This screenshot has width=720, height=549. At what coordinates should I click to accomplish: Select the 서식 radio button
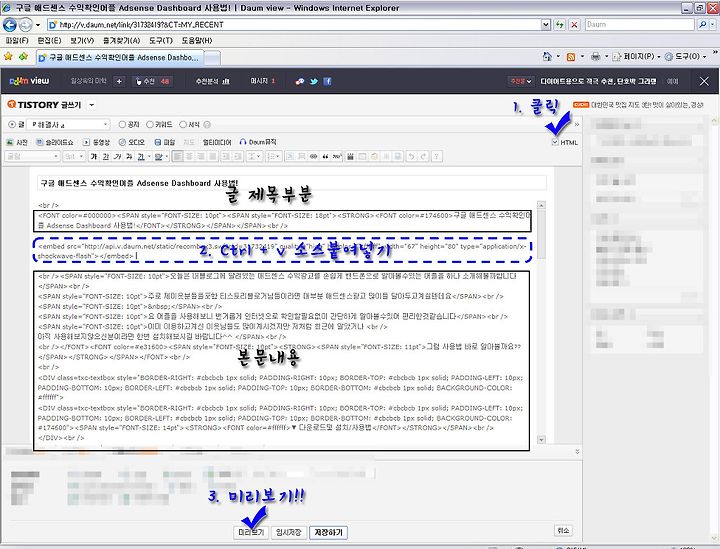183,124
